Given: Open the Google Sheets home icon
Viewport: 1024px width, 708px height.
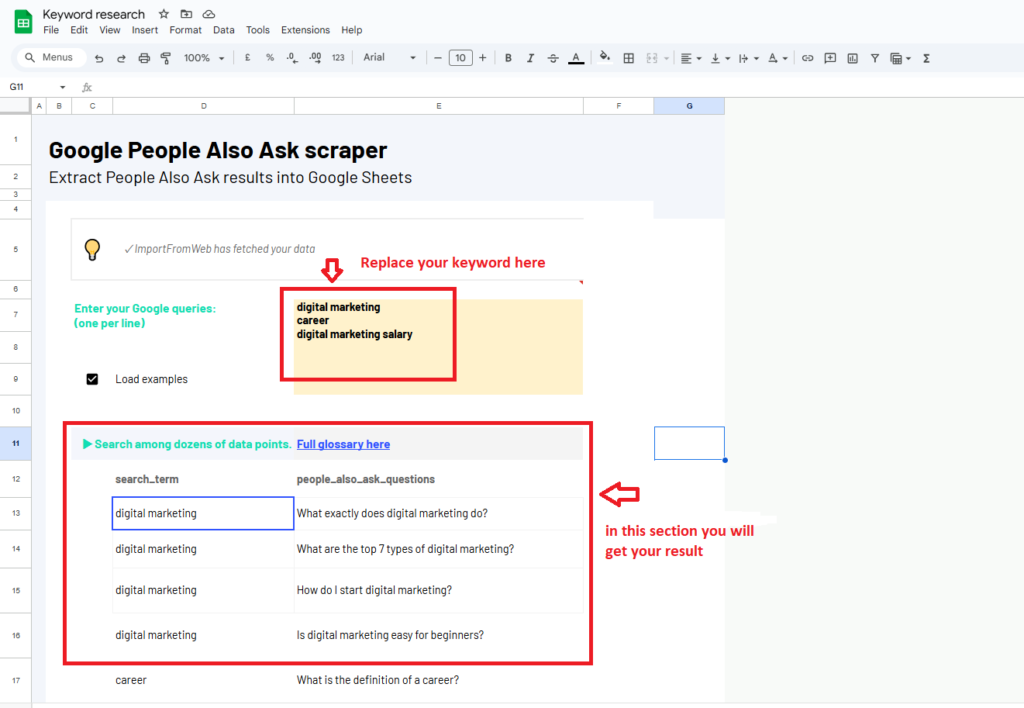Looking at the screenshot, I should (24, 22).
